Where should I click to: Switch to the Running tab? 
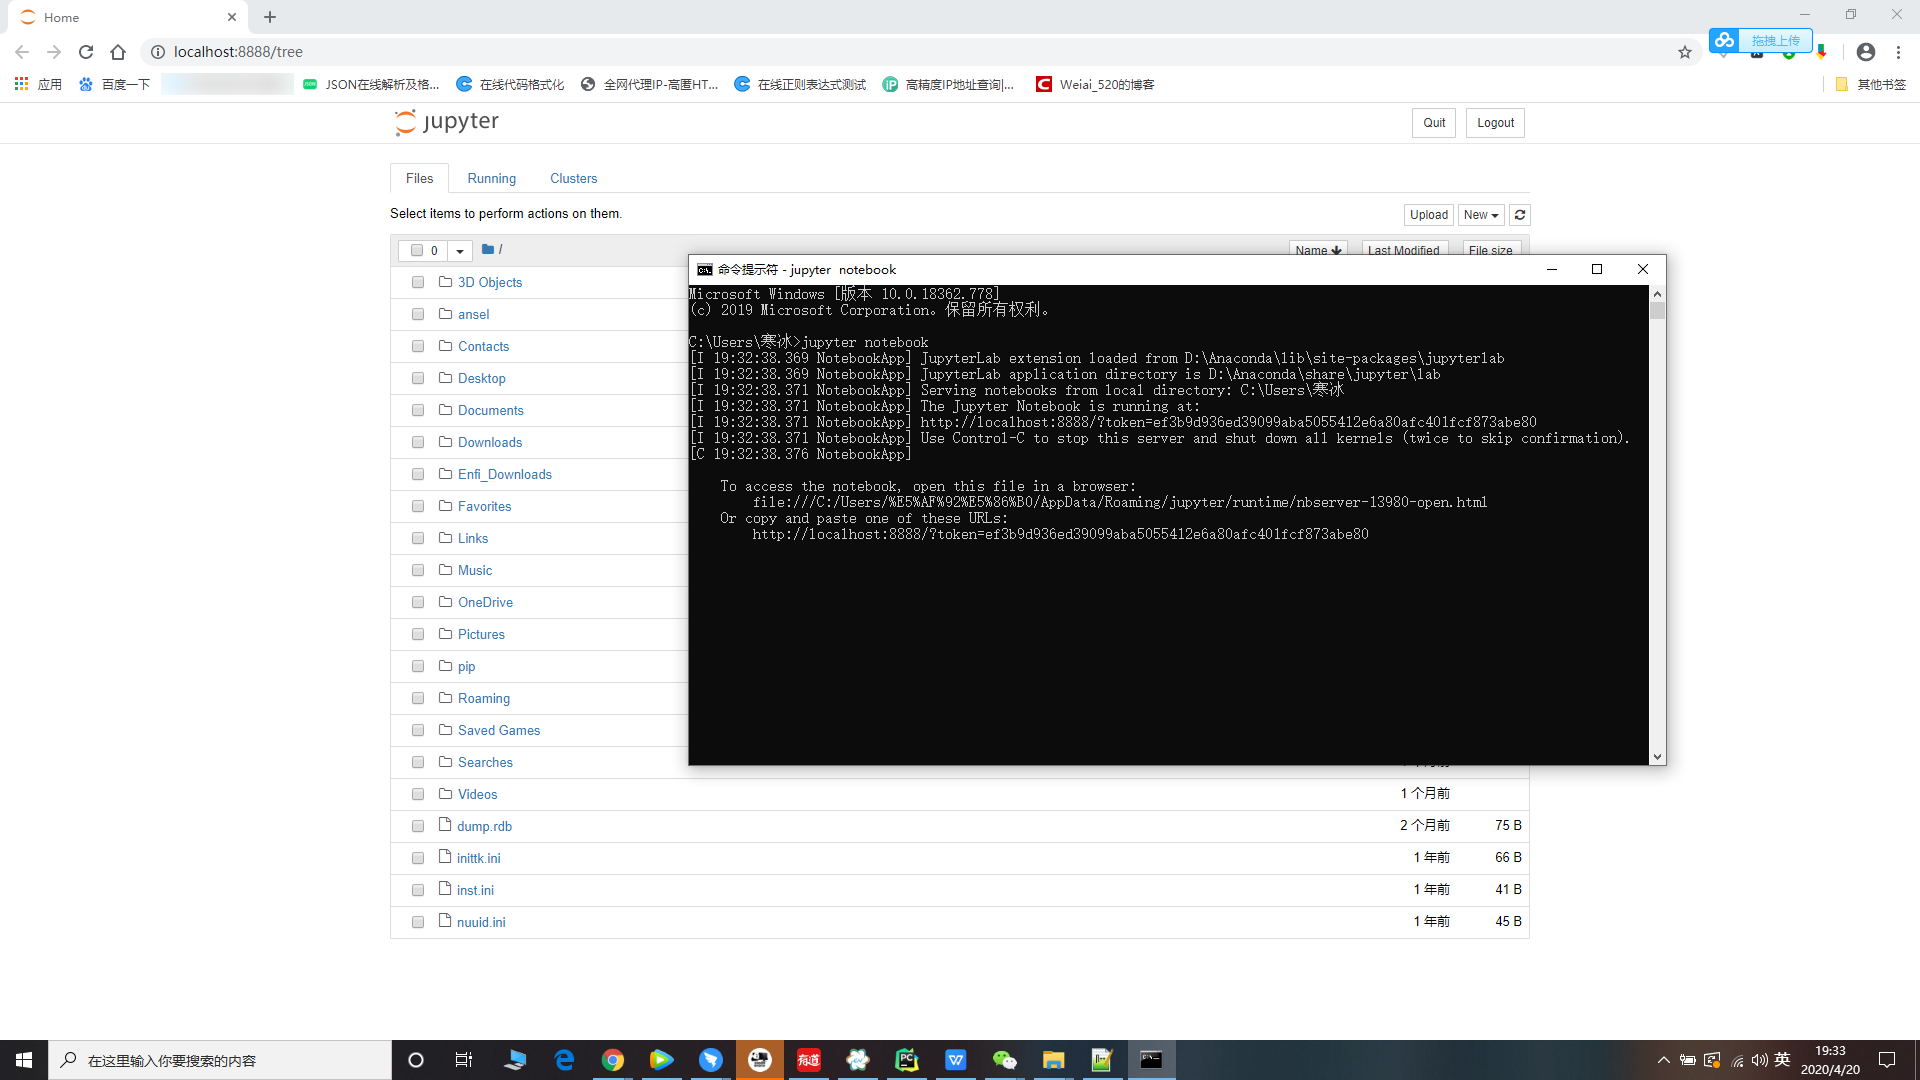pyautogui.click(x=491, y=178)
